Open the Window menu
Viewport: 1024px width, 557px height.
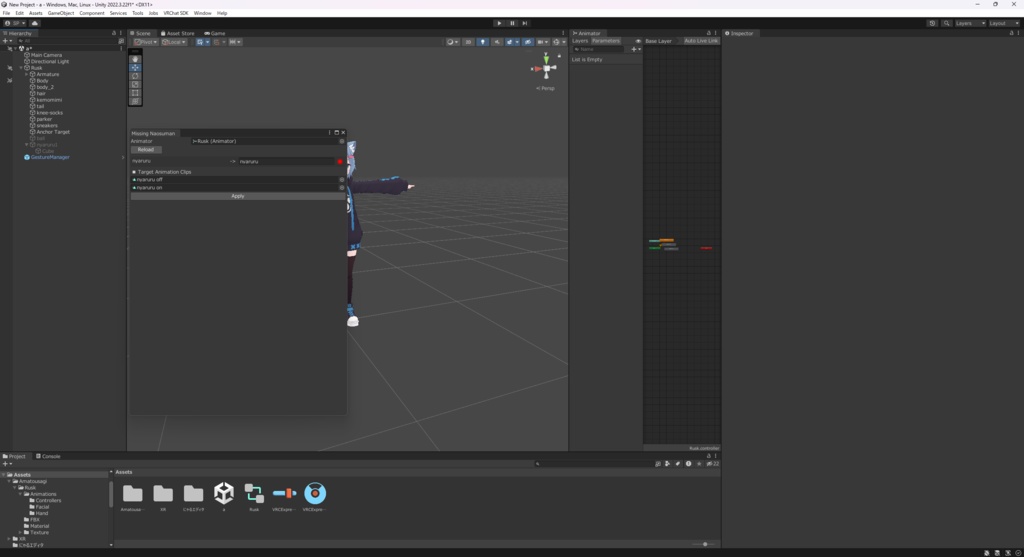pyautogui.click(x=202, y=13)
